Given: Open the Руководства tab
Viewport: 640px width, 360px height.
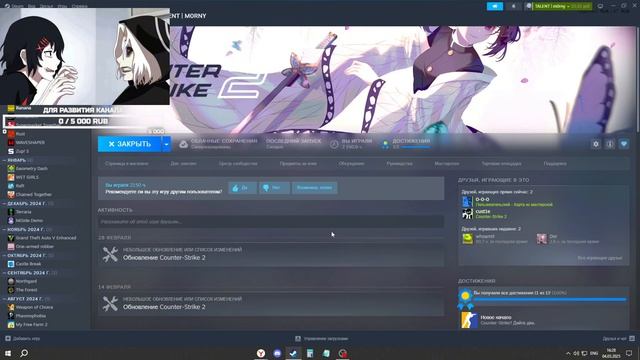Looking at the screenshot, I should [x=399, y=164].
